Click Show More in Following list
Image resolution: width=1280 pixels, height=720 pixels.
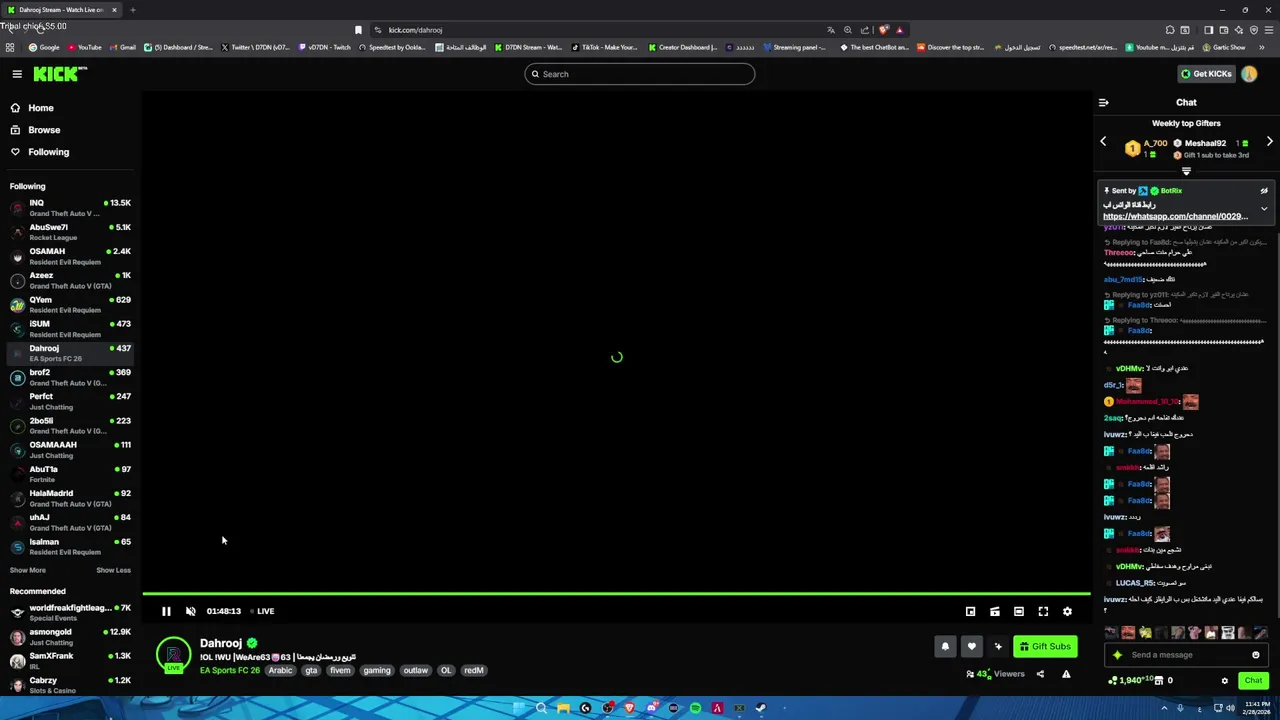tap(28, 570)
